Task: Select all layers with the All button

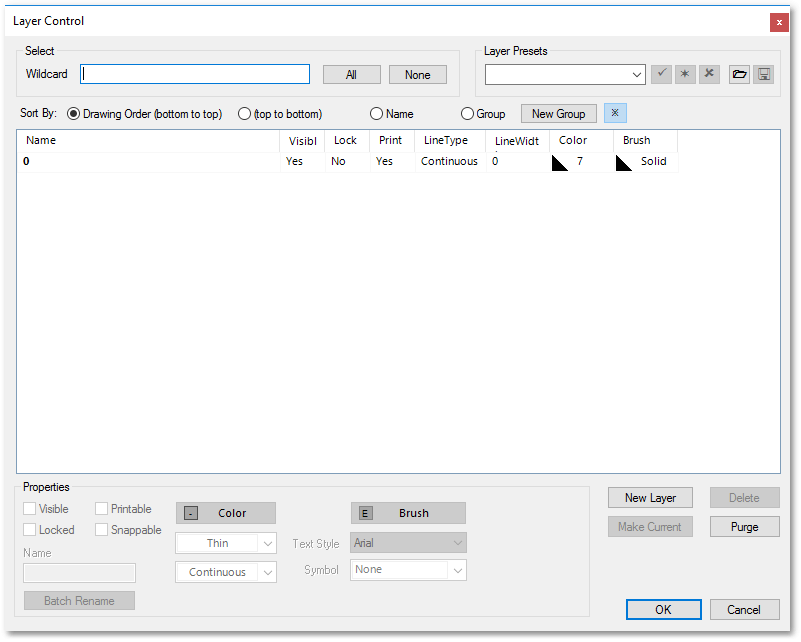Action: (x=351, y=74)
